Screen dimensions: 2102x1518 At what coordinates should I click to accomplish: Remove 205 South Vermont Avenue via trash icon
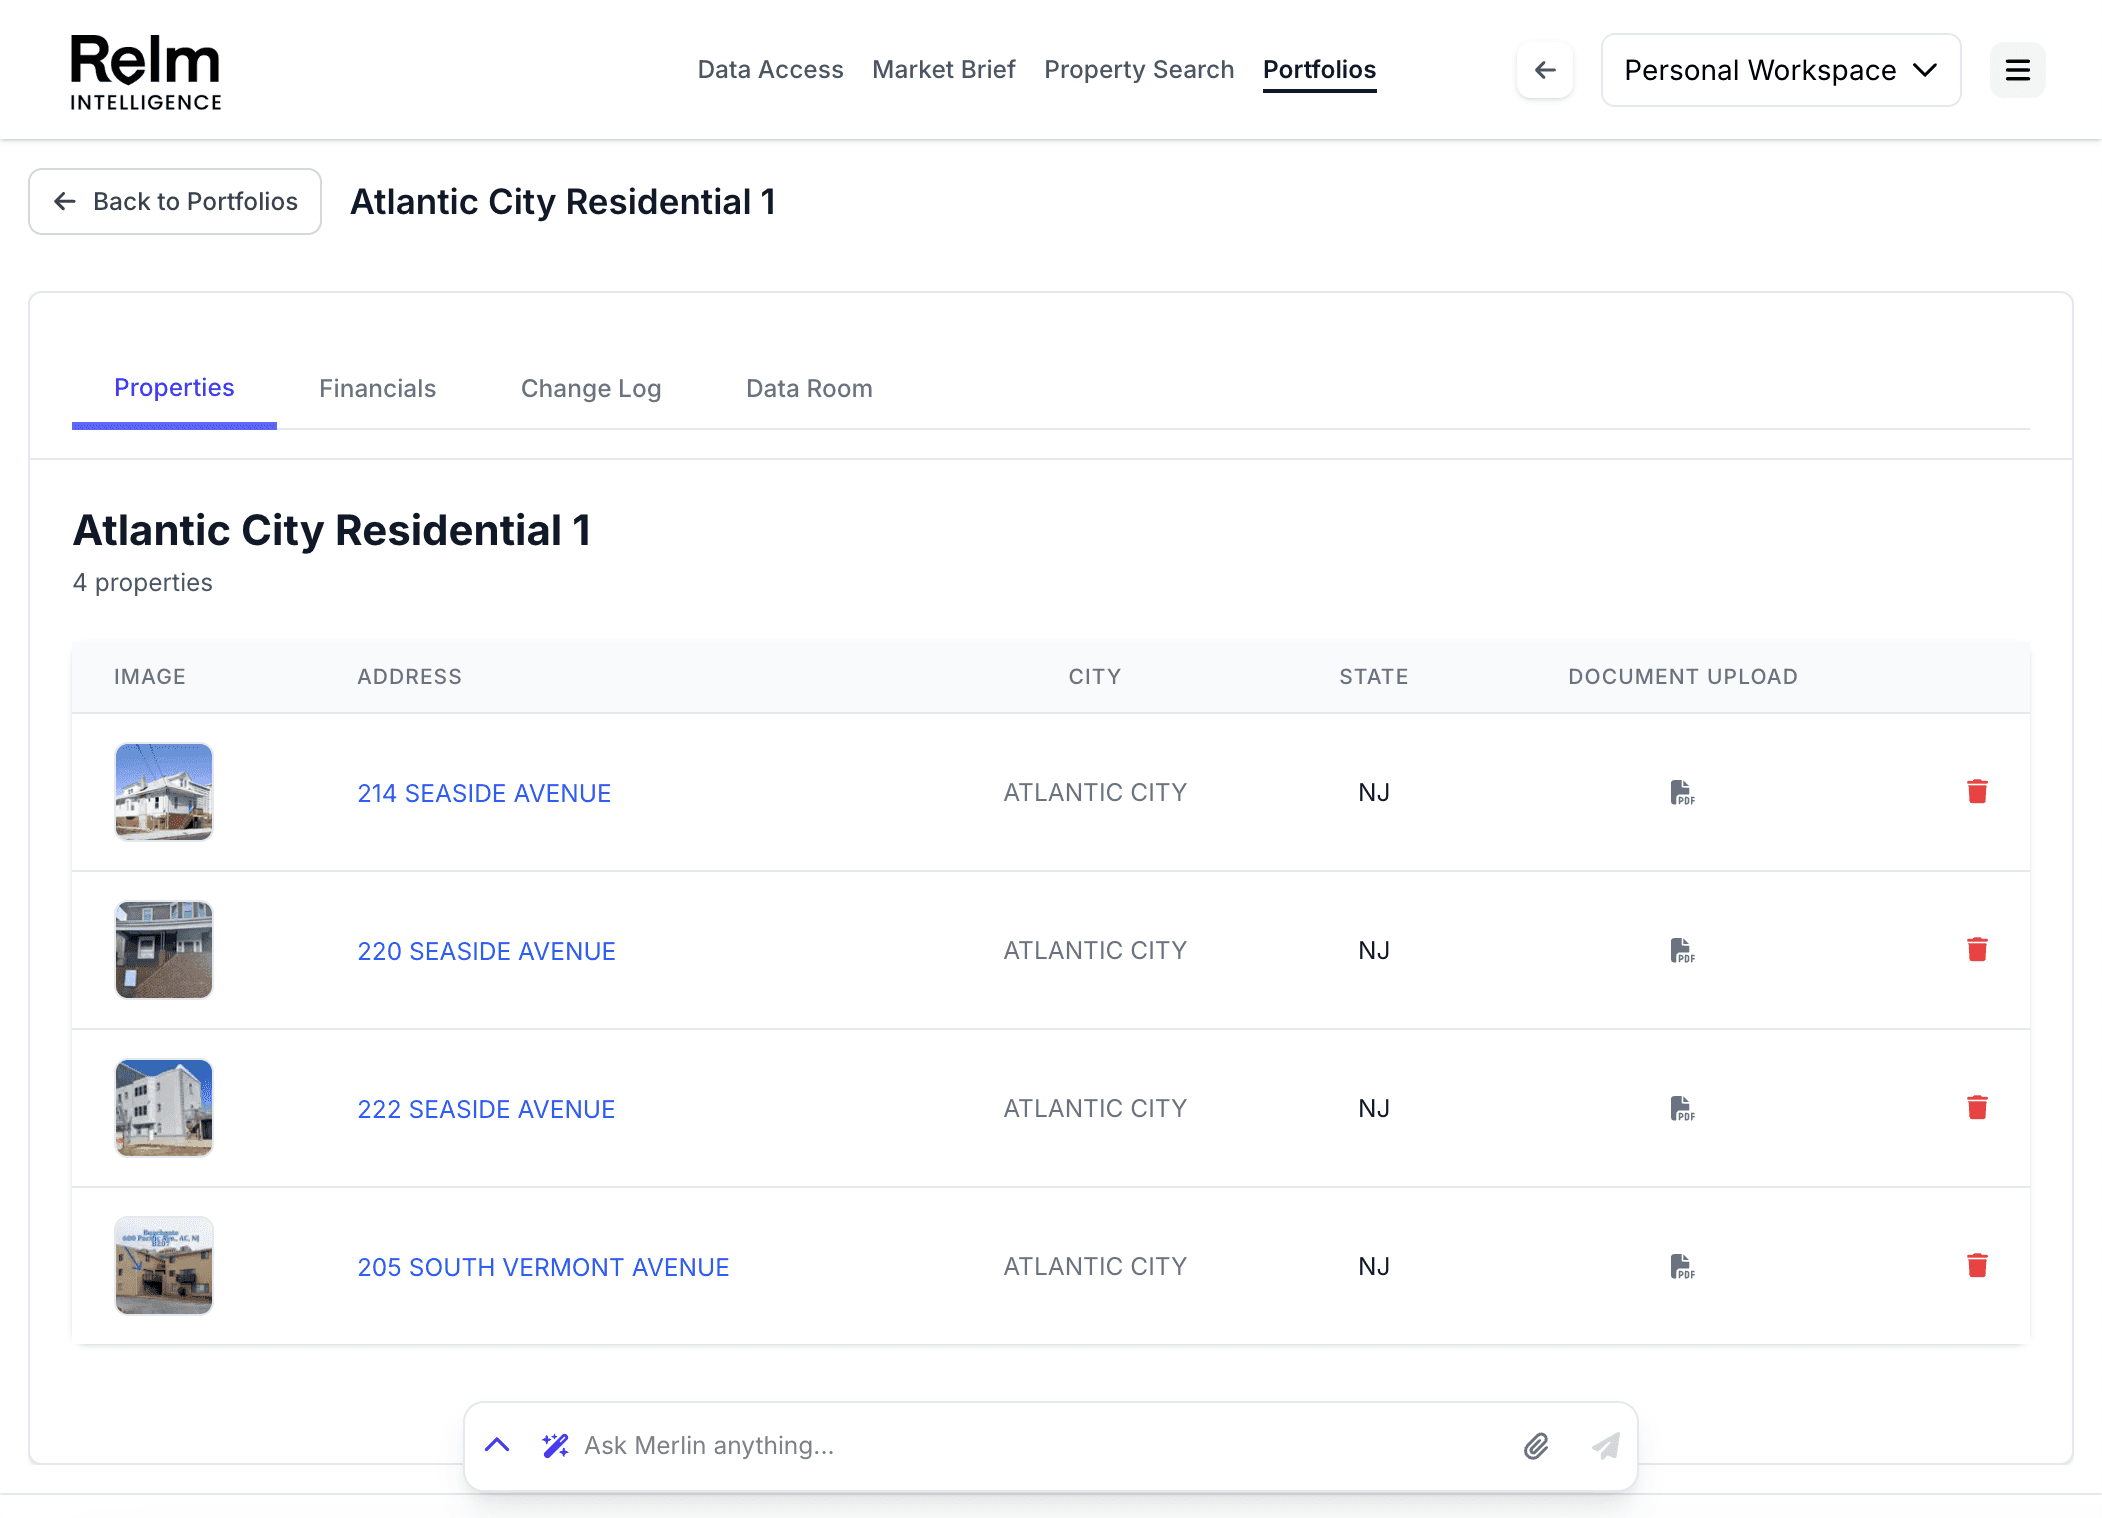tap(1976, 1266)
